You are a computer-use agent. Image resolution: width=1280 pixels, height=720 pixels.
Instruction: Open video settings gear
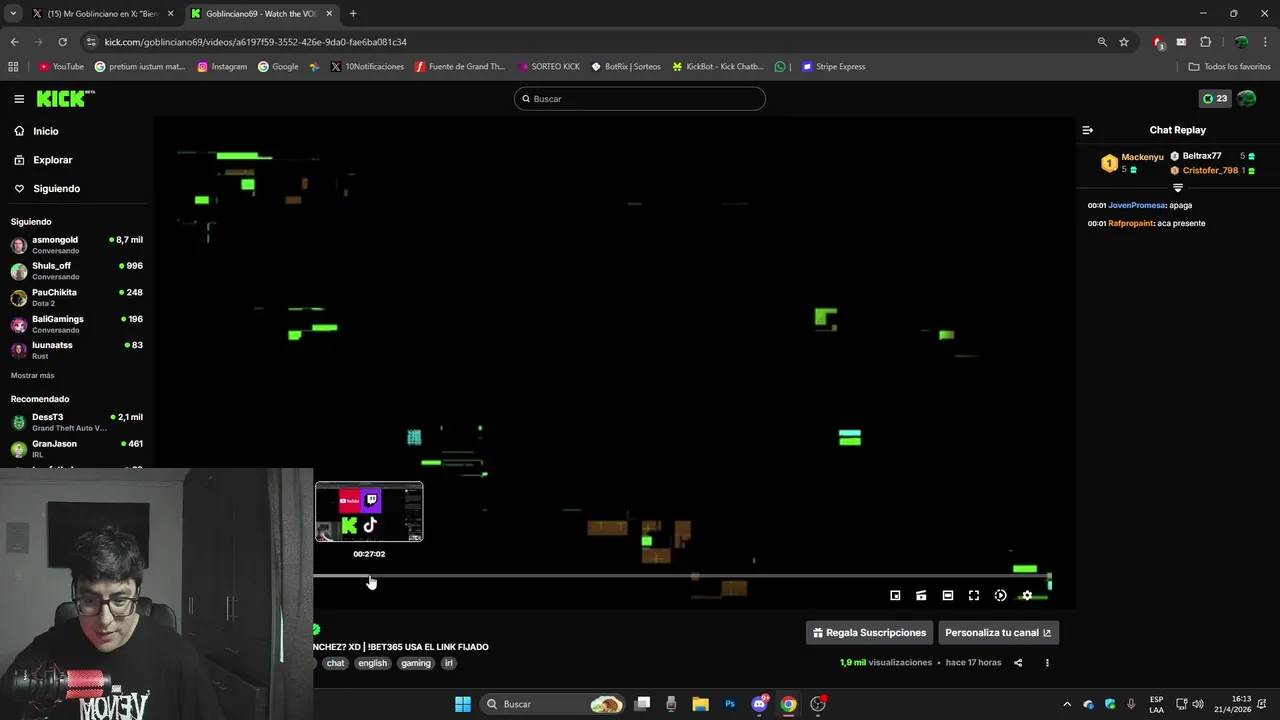click(x=1027, y=595)
